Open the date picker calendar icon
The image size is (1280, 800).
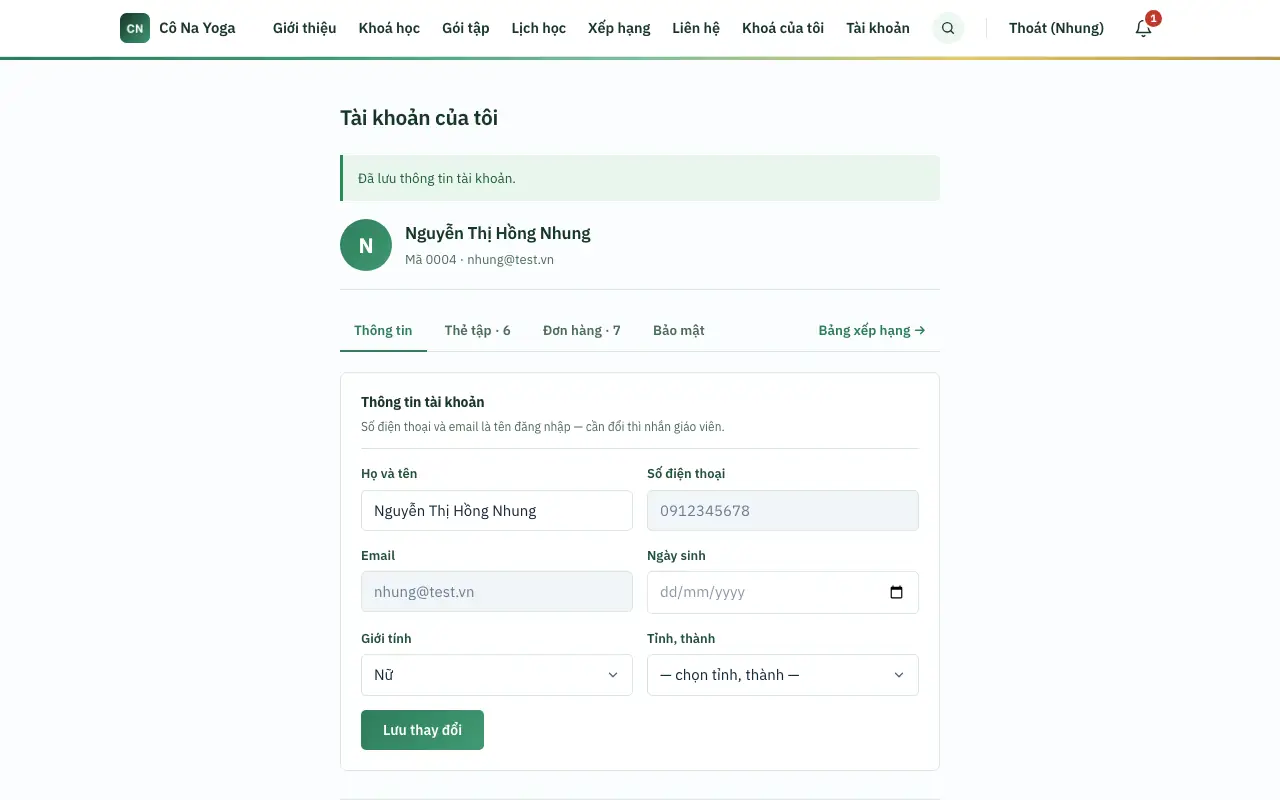pos(896,592)
